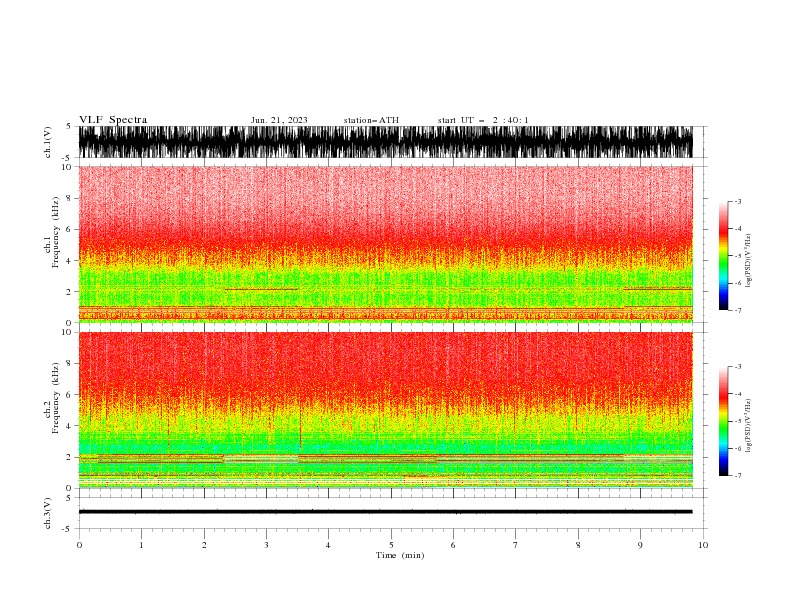Image resolution: width=792 pixels, height=612 pixels.
Task: Click time axis tick label '3'
Action: [266, 545]
